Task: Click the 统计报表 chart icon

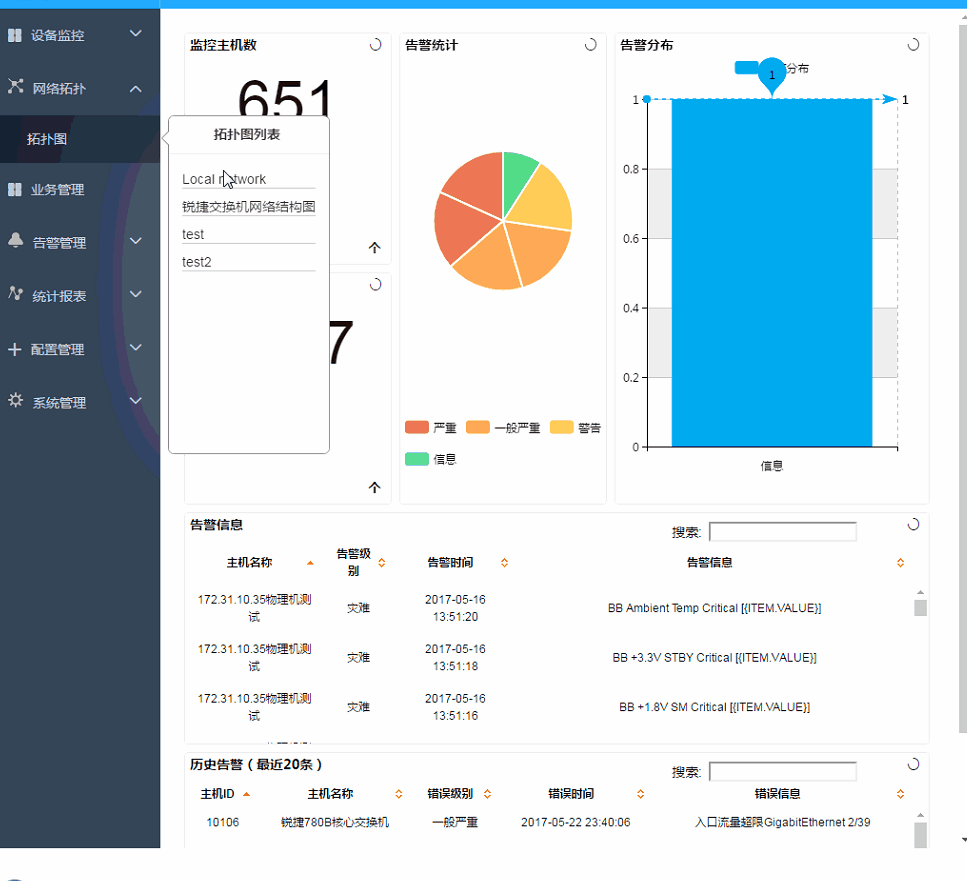Action: [15, 293]
